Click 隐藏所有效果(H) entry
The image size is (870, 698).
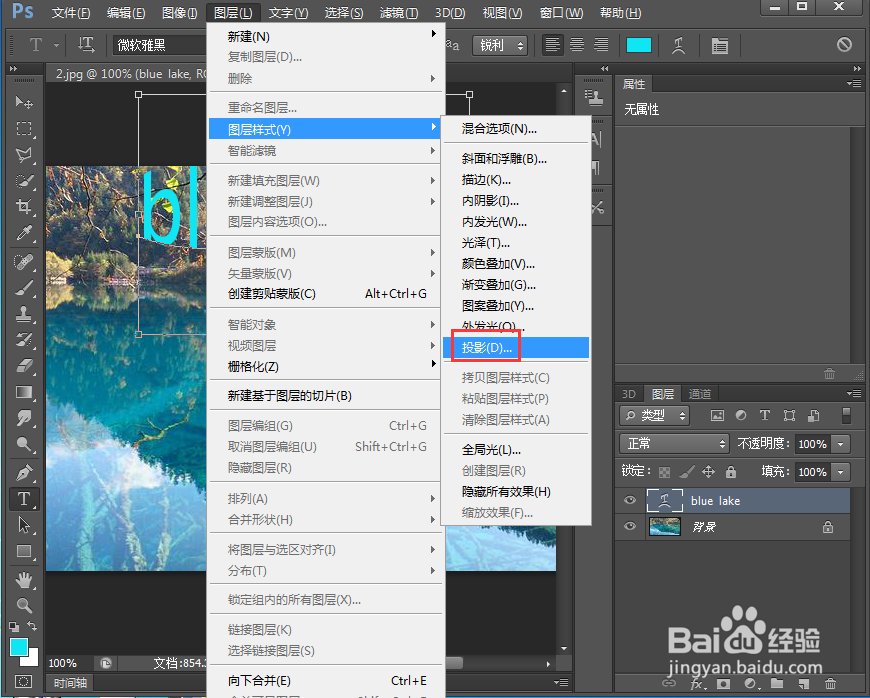516,492
